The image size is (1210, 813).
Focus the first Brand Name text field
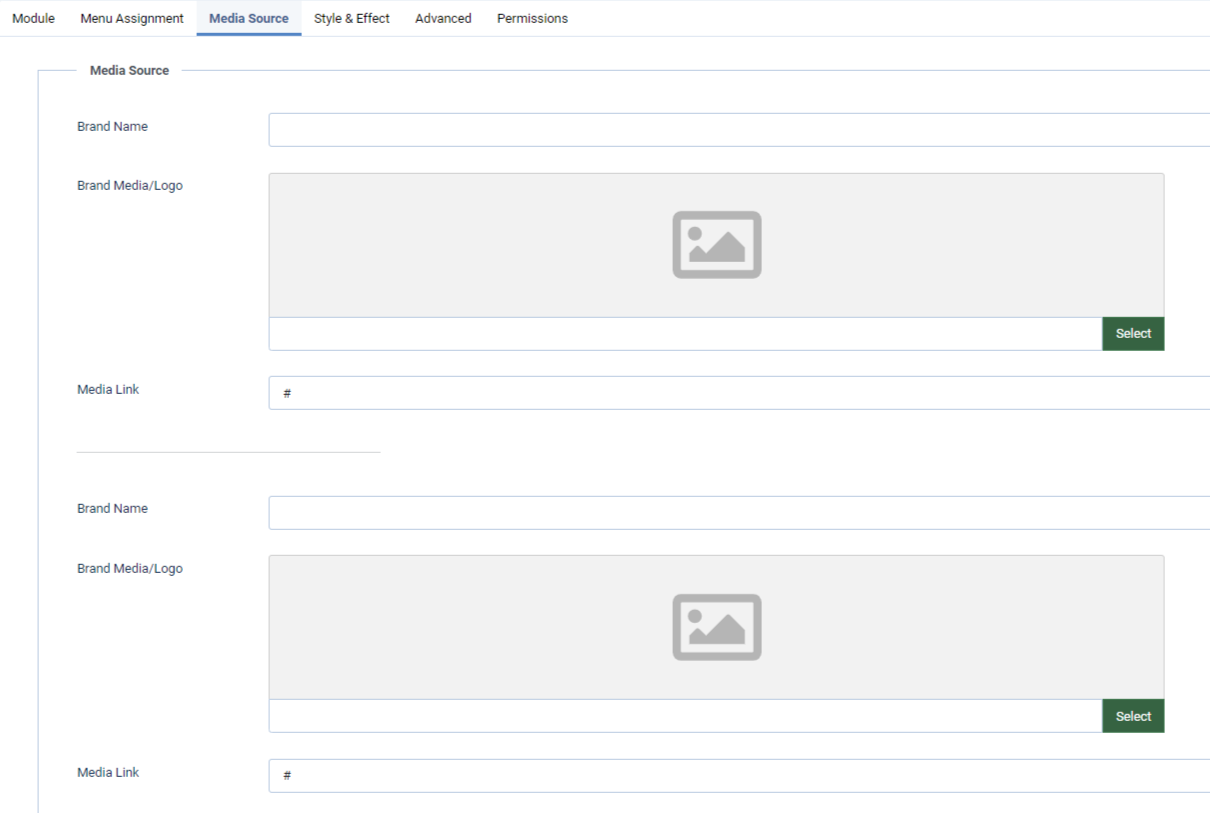click(738, 130)
